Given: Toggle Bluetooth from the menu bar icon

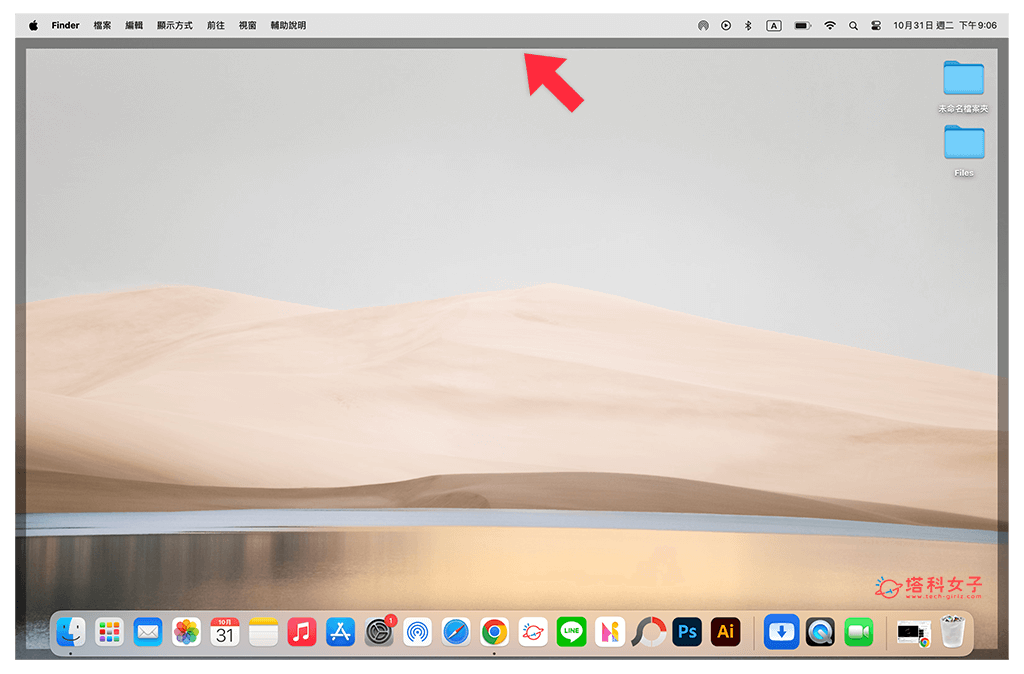Looking at the screenshot, I should point(748,26).
